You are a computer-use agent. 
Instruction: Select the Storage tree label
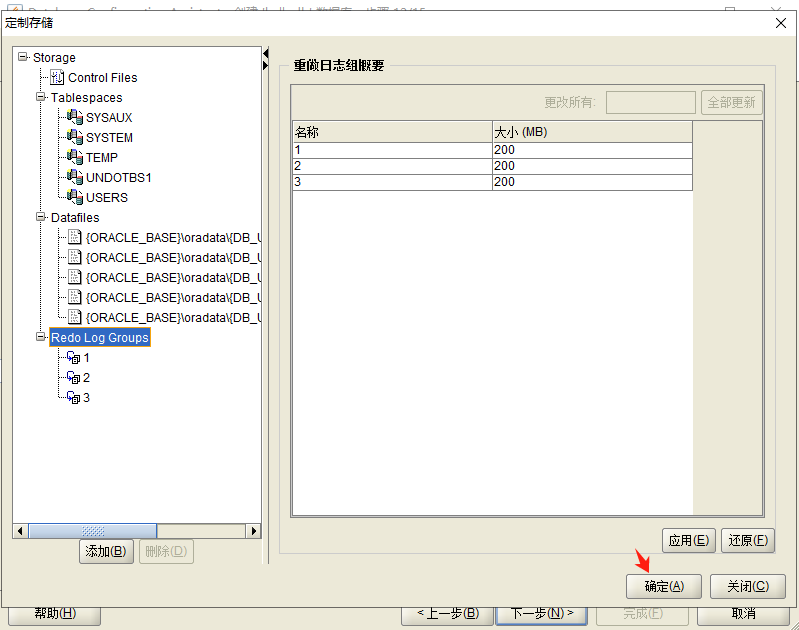pos(54,58)
